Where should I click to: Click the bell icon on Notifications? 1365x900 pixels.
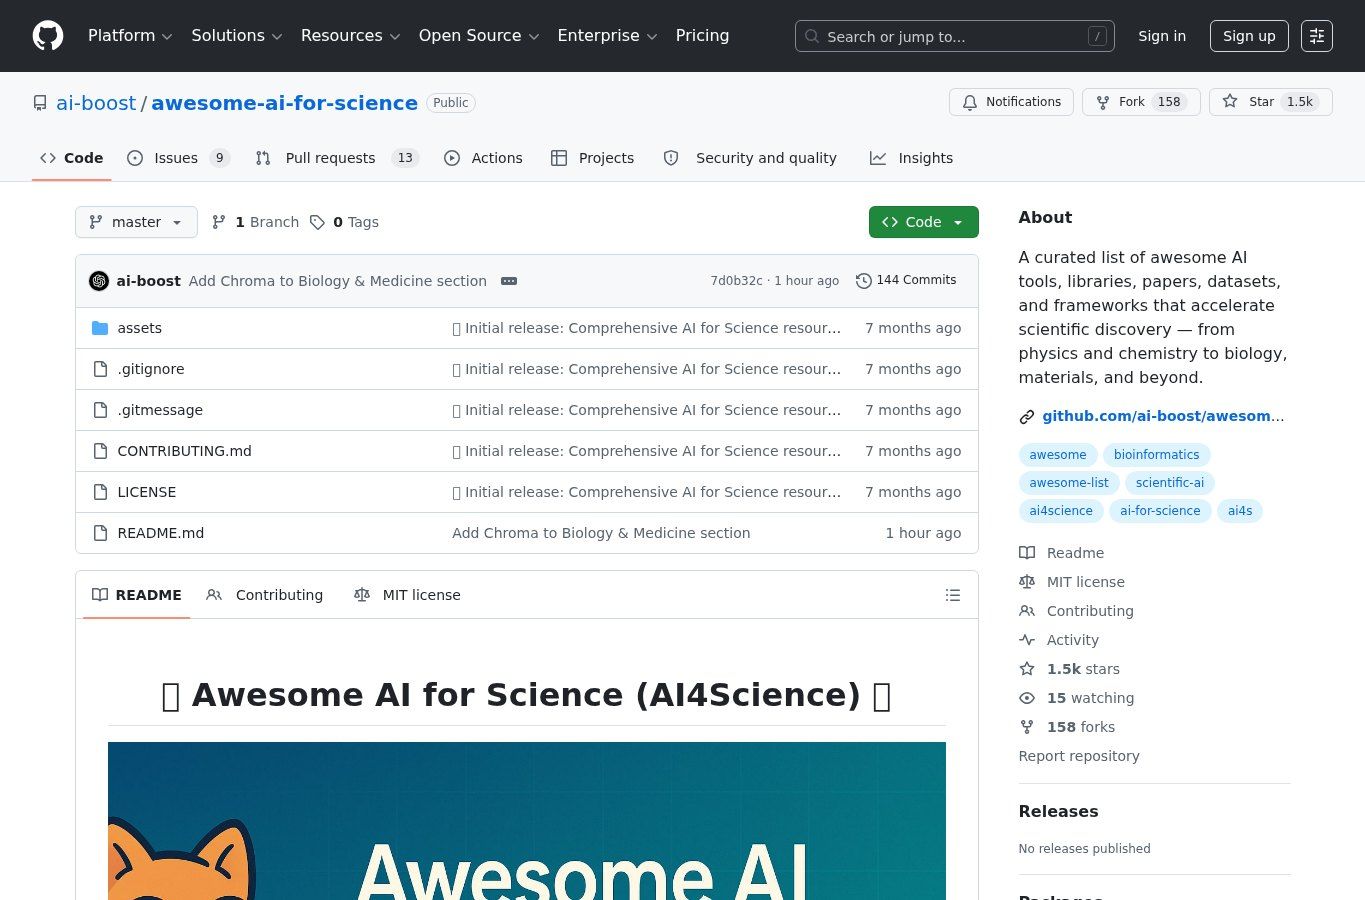click(970, 102)
